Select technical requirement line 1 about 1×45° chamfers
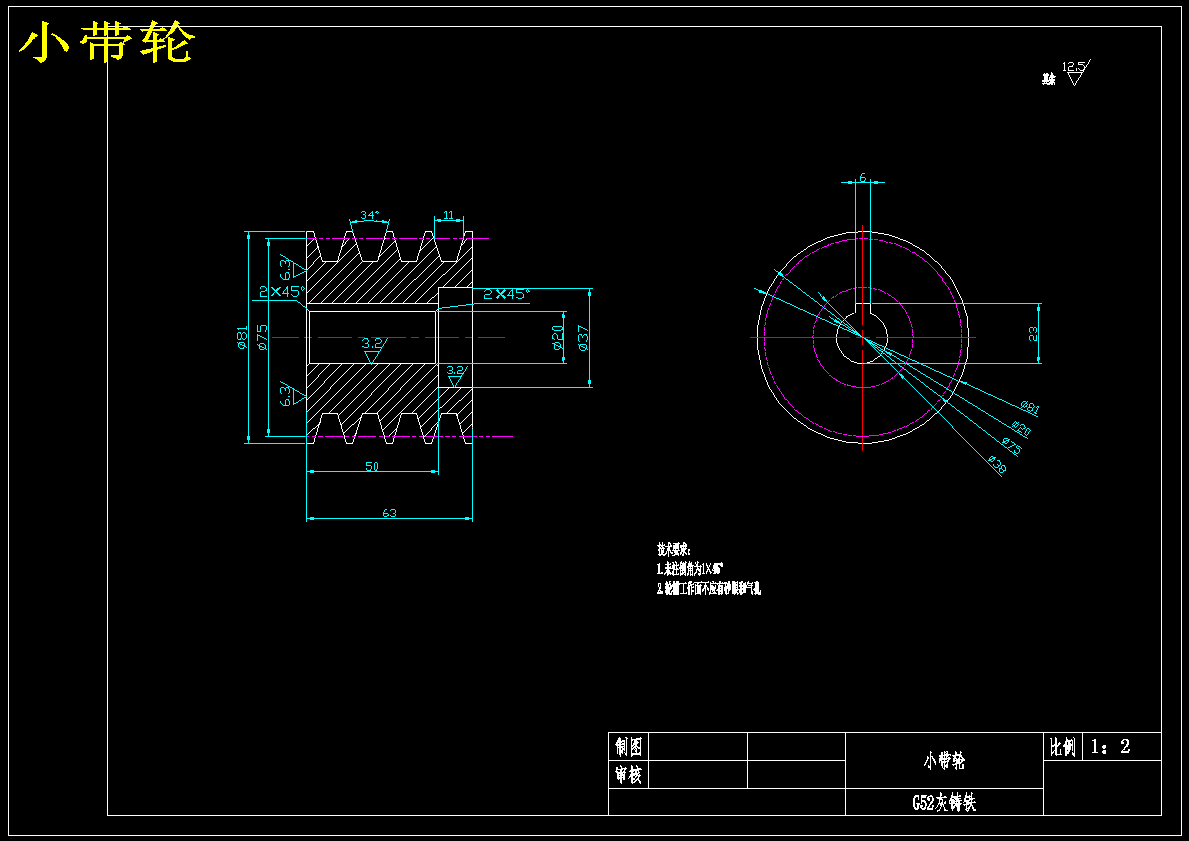Screen dimensions: 1189x841 [689, 569]
